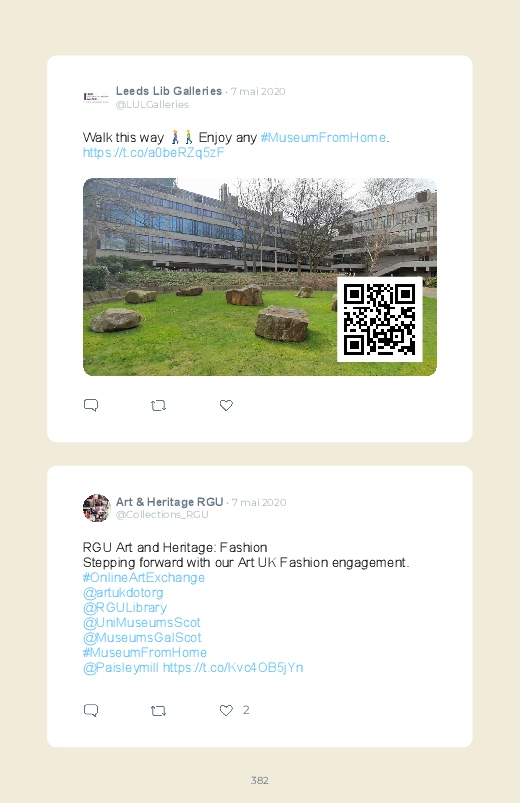Viewport: 520px width, 803px height.
Task: Click reply icon on Art & Heritage RGU tweet
Action: pos(91,710)
